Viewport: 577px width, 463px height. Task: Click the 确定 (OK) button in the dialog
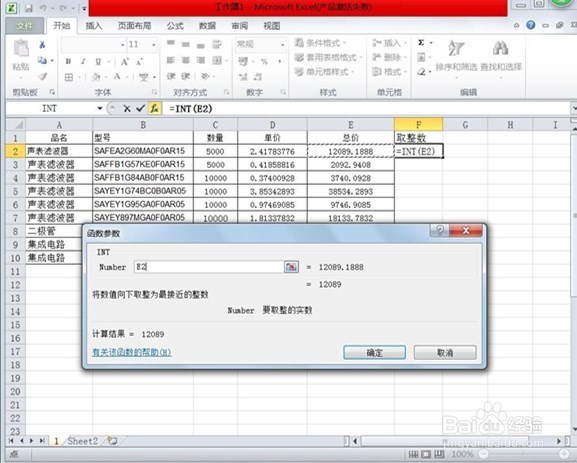tap(375, 353)
